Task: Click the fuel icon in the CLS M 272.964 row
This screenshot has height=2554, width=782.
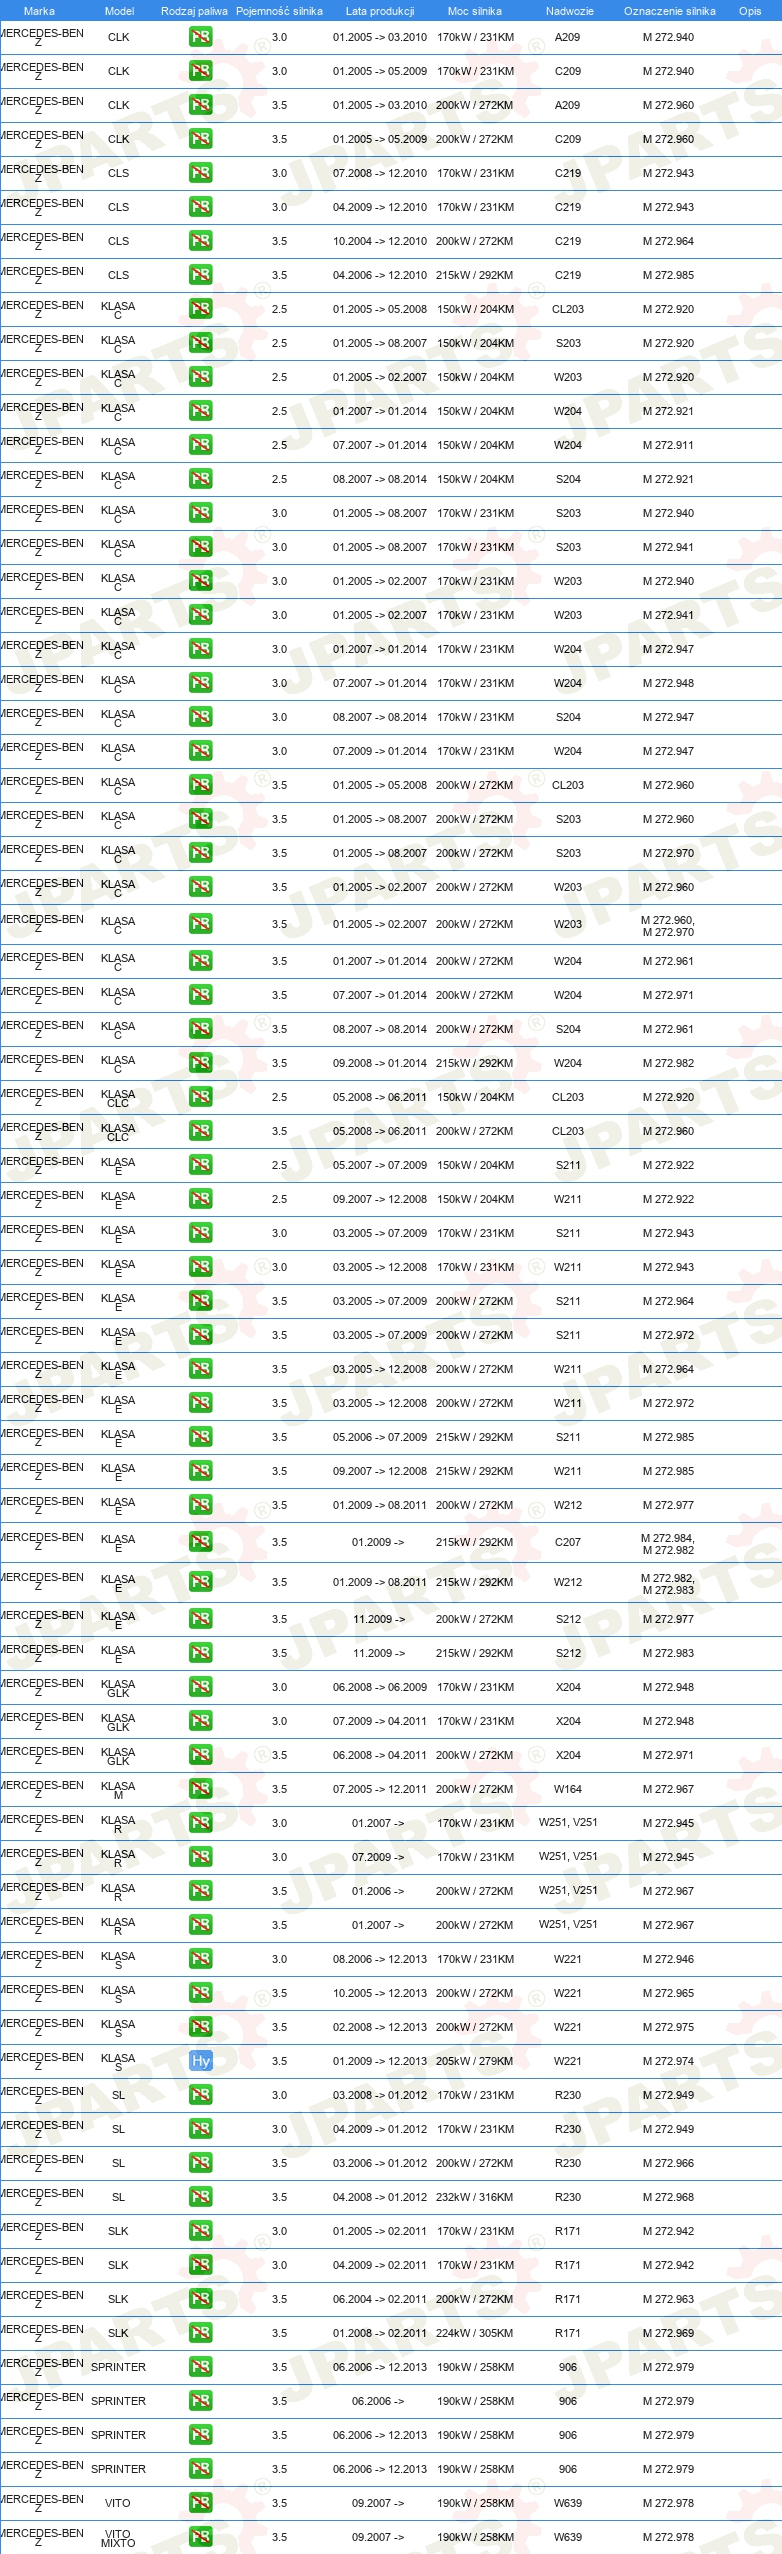Action: tap(201, 241)
